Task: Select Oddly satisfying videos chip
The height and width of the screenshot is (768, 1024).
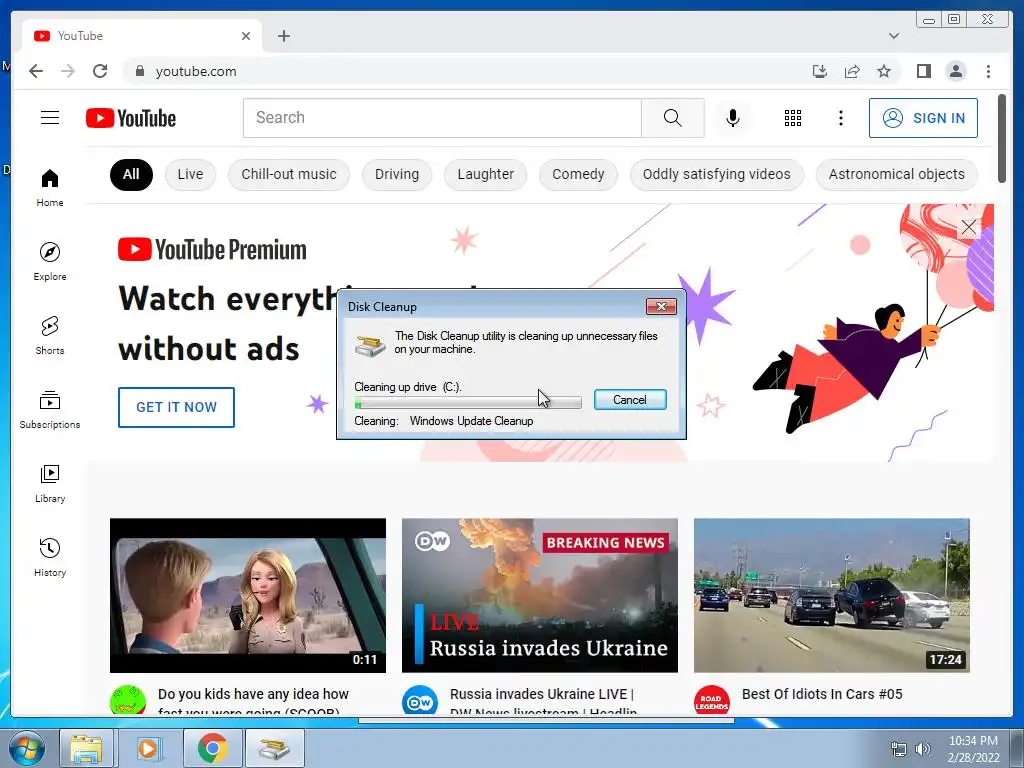Action: [716, 174]
